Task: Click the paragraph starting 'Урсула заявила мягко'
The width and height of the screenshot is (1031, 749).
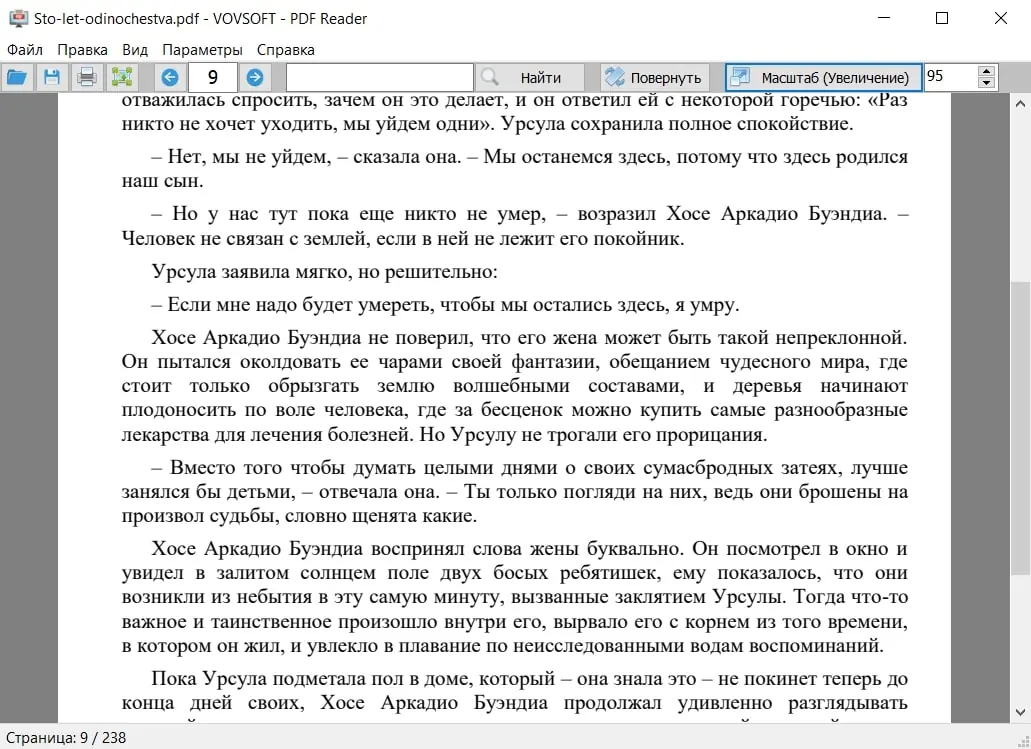Action: pos(325,272)
